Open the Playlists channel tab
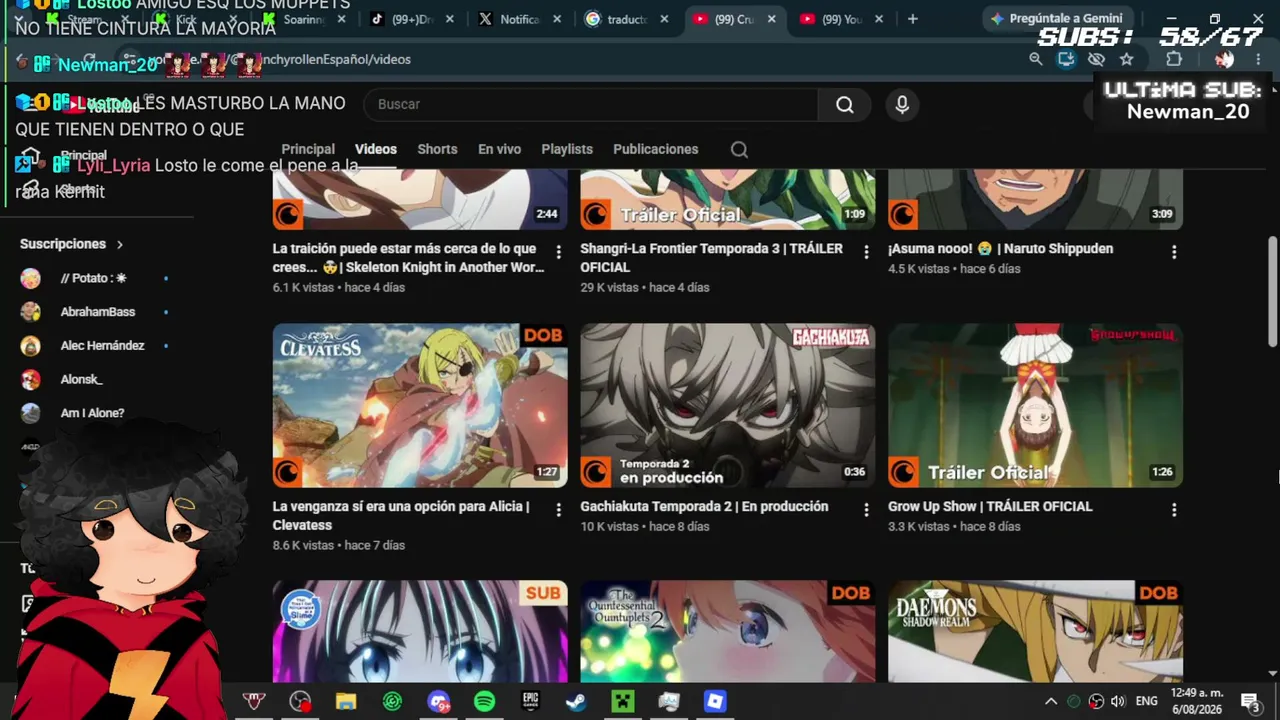Image resolution: width=1280 pixels, height=720 pixels. coord(567,149)
